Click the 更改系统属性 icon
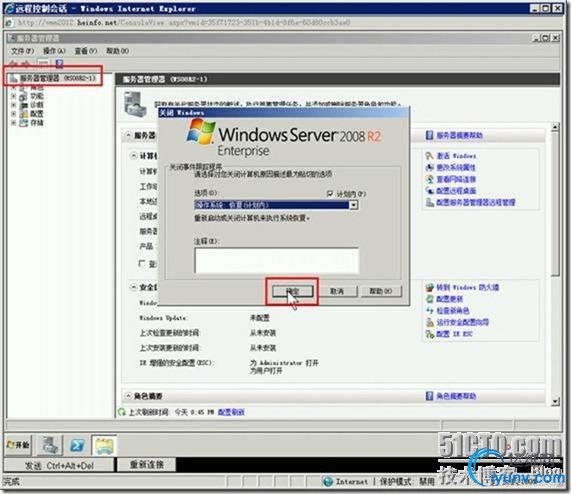The image size is (571, 494). [429, 167]
